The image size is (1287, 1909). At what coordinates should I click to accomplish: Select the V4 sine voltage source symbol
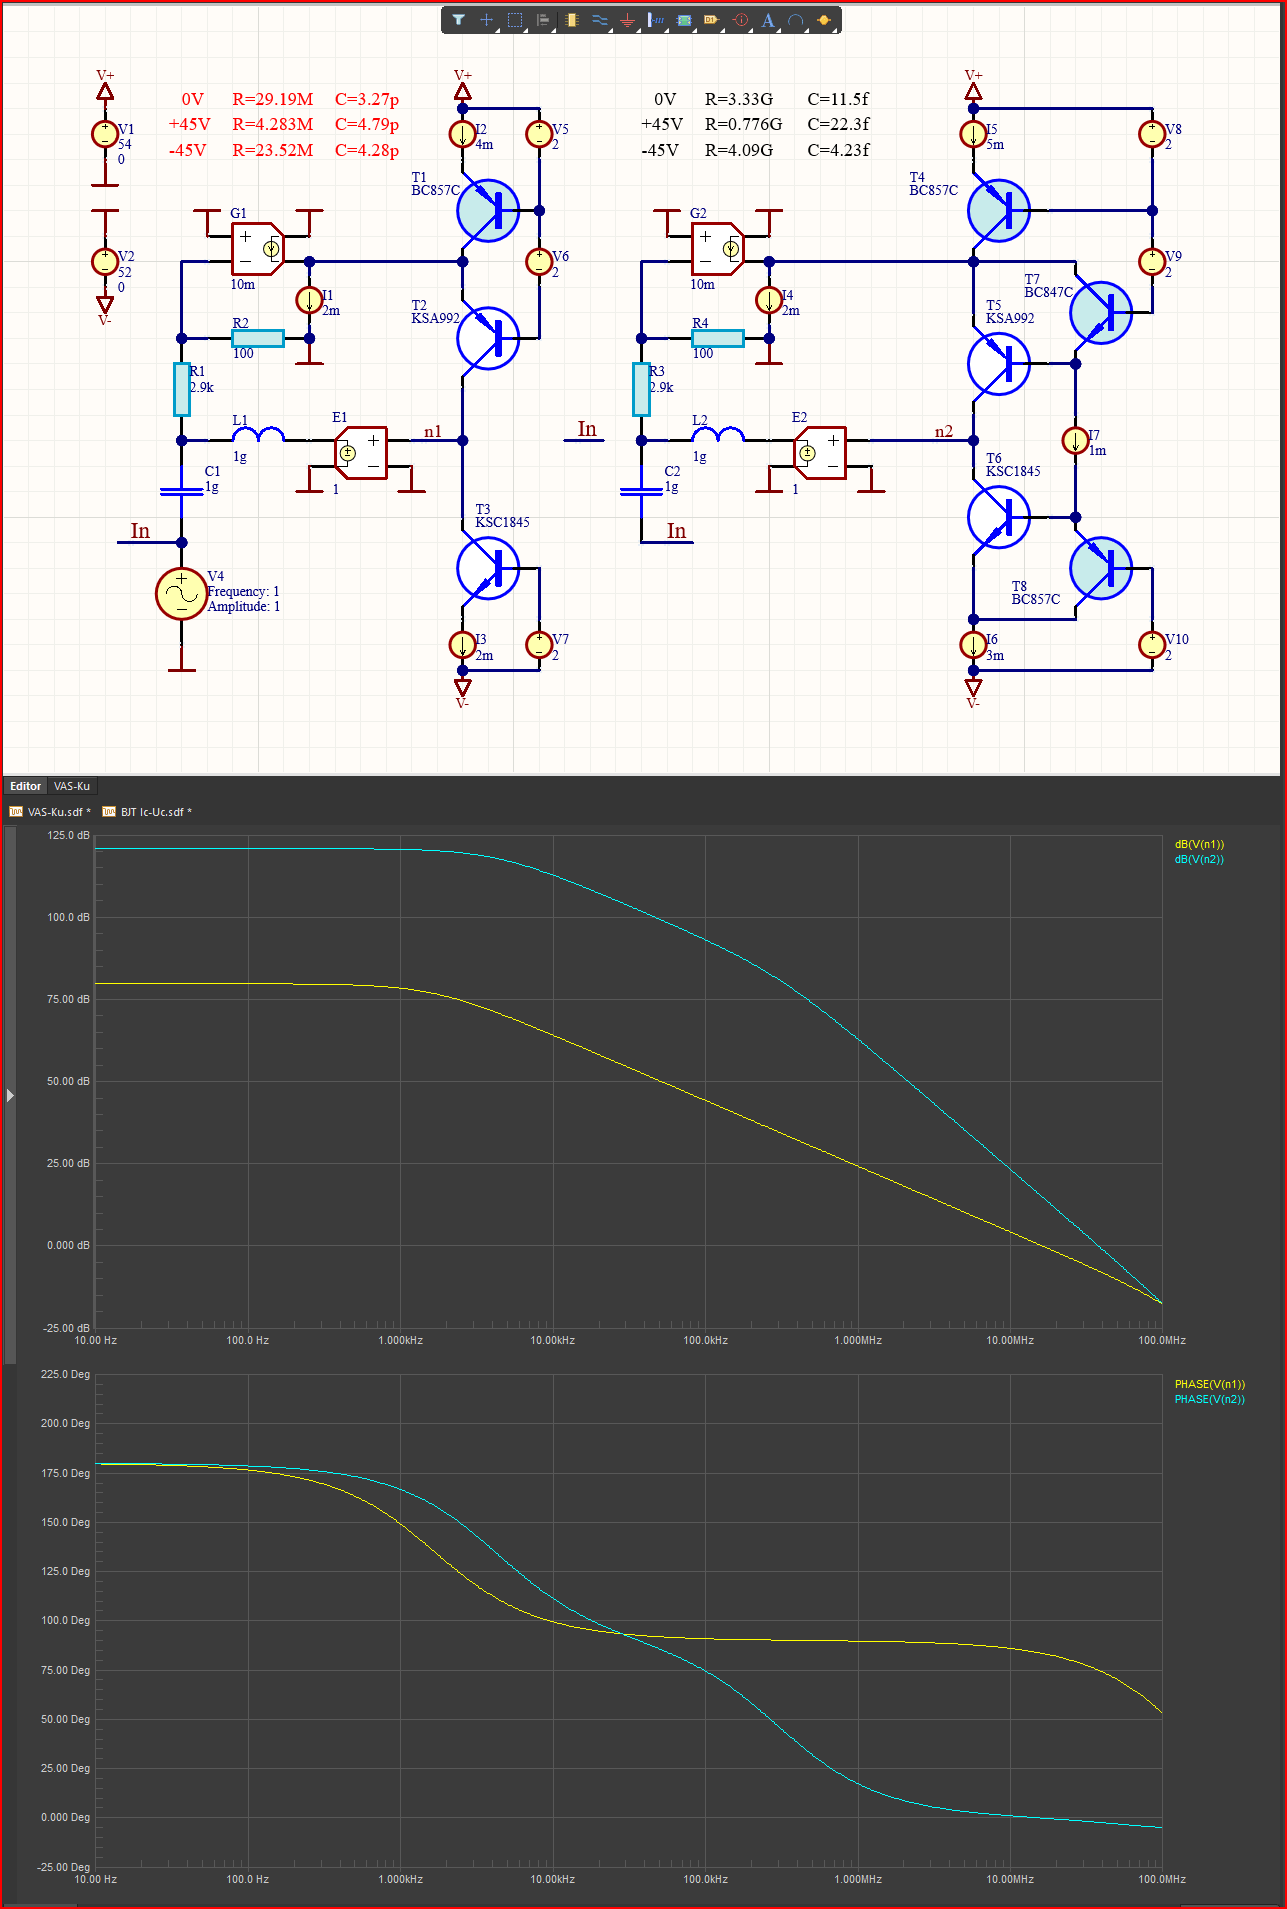pyautogui.click(x=181, y=594)
